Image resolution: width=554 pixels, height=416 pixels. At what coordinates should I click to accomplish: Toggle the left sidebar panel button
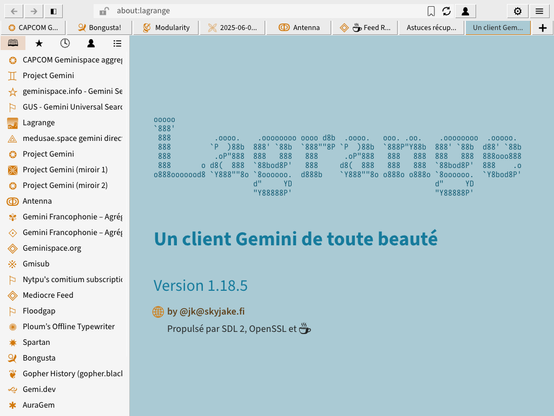coord(53,11)
